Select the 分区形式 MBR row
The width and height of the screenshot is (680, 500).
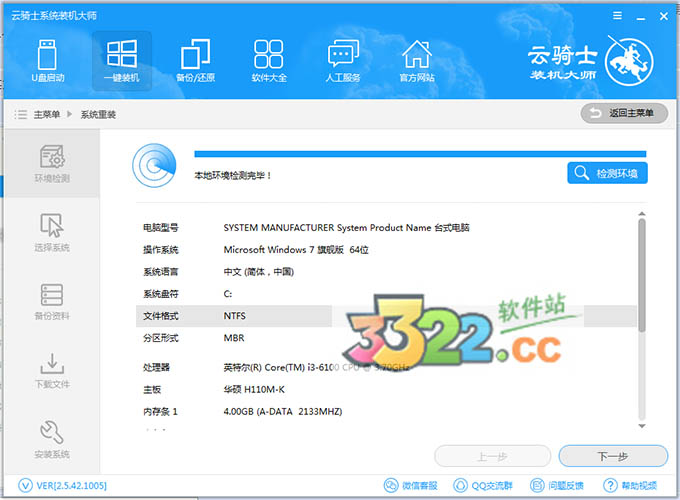tap(386, 338)
